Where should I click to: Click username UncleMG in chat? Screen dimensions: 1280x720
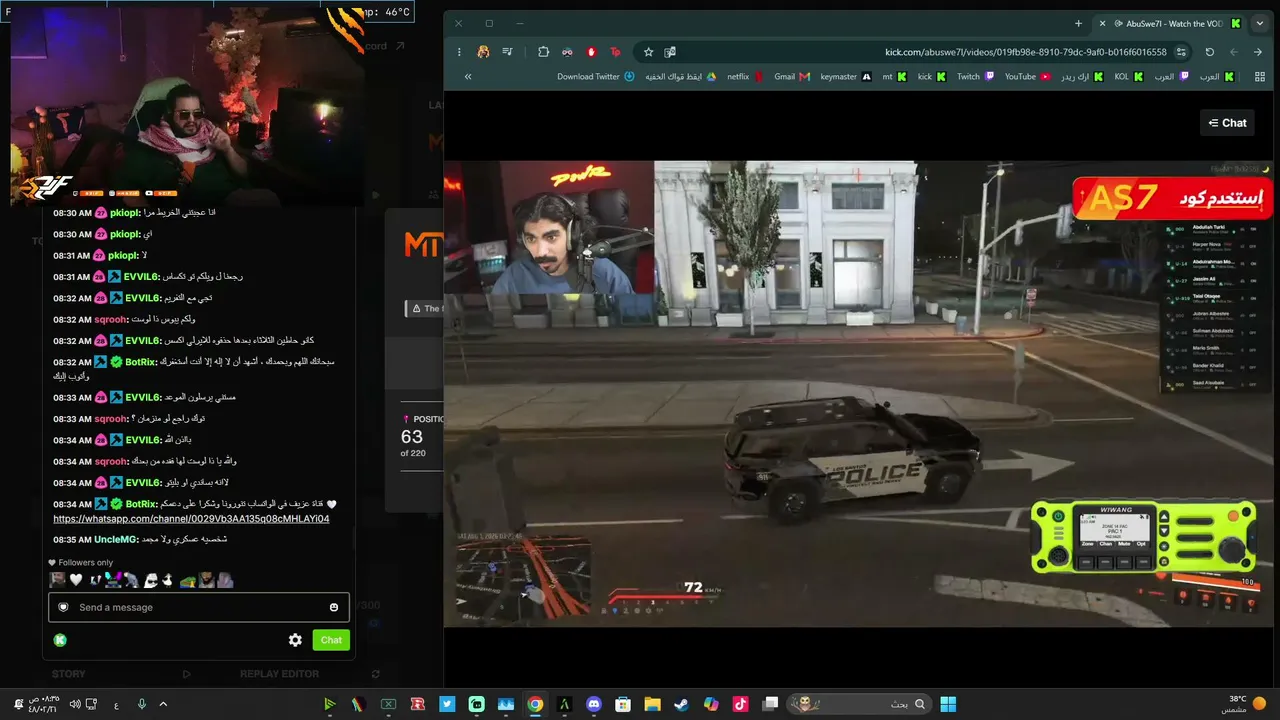coord(115,540)
